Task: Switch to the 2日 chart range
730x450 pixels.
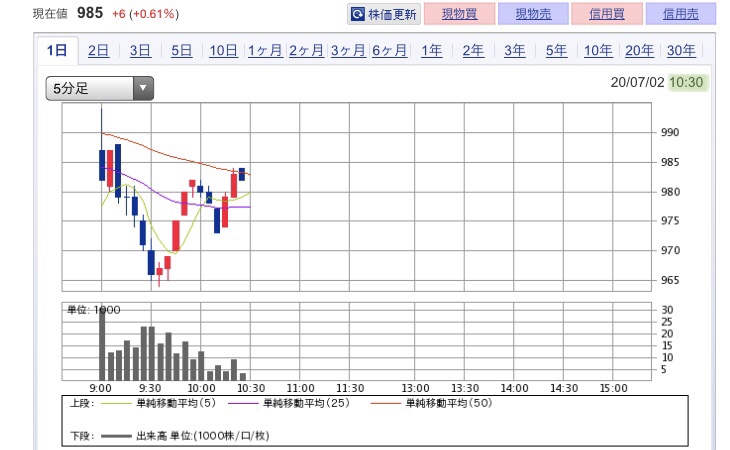Action: (x=99, y=51)
